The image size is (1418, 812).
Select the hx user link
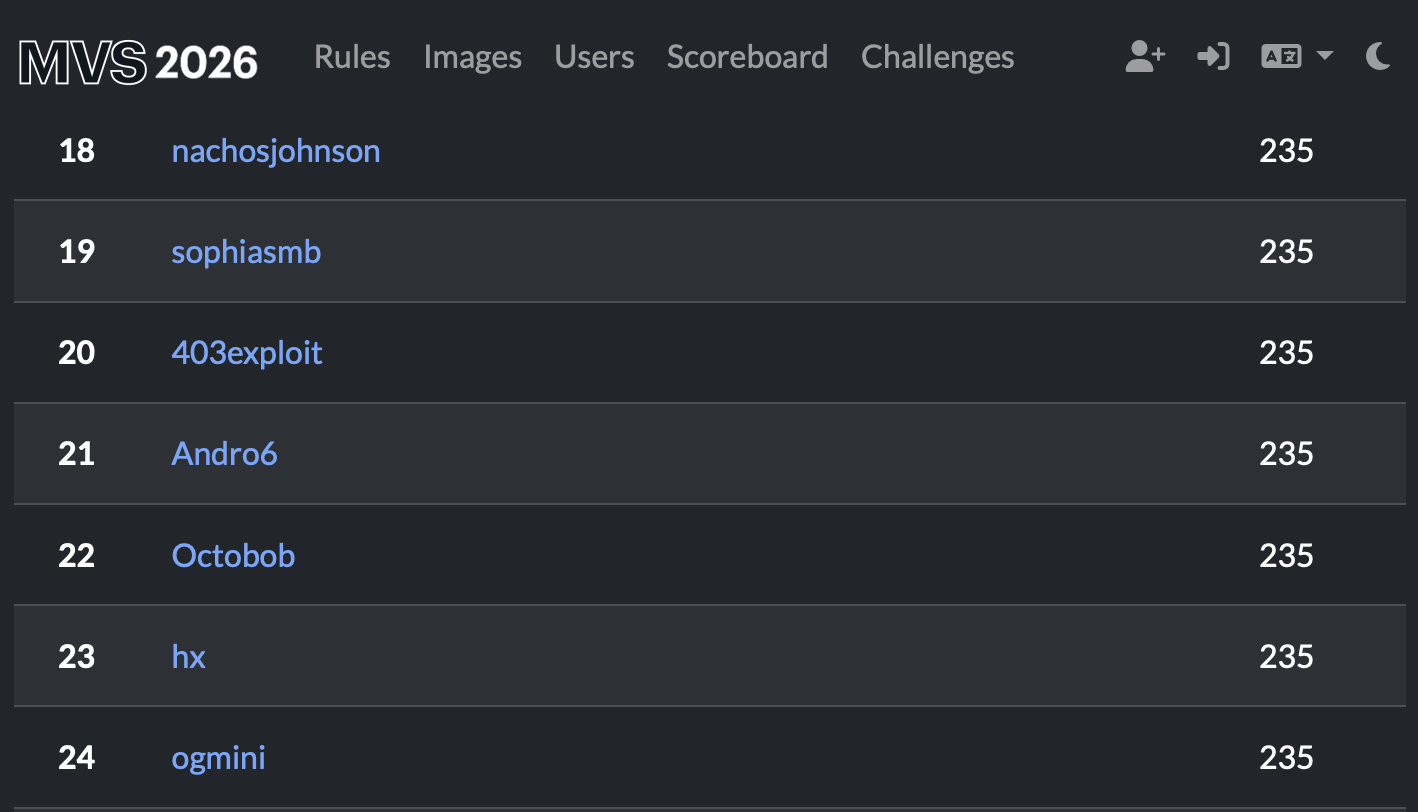pos(188,656)
